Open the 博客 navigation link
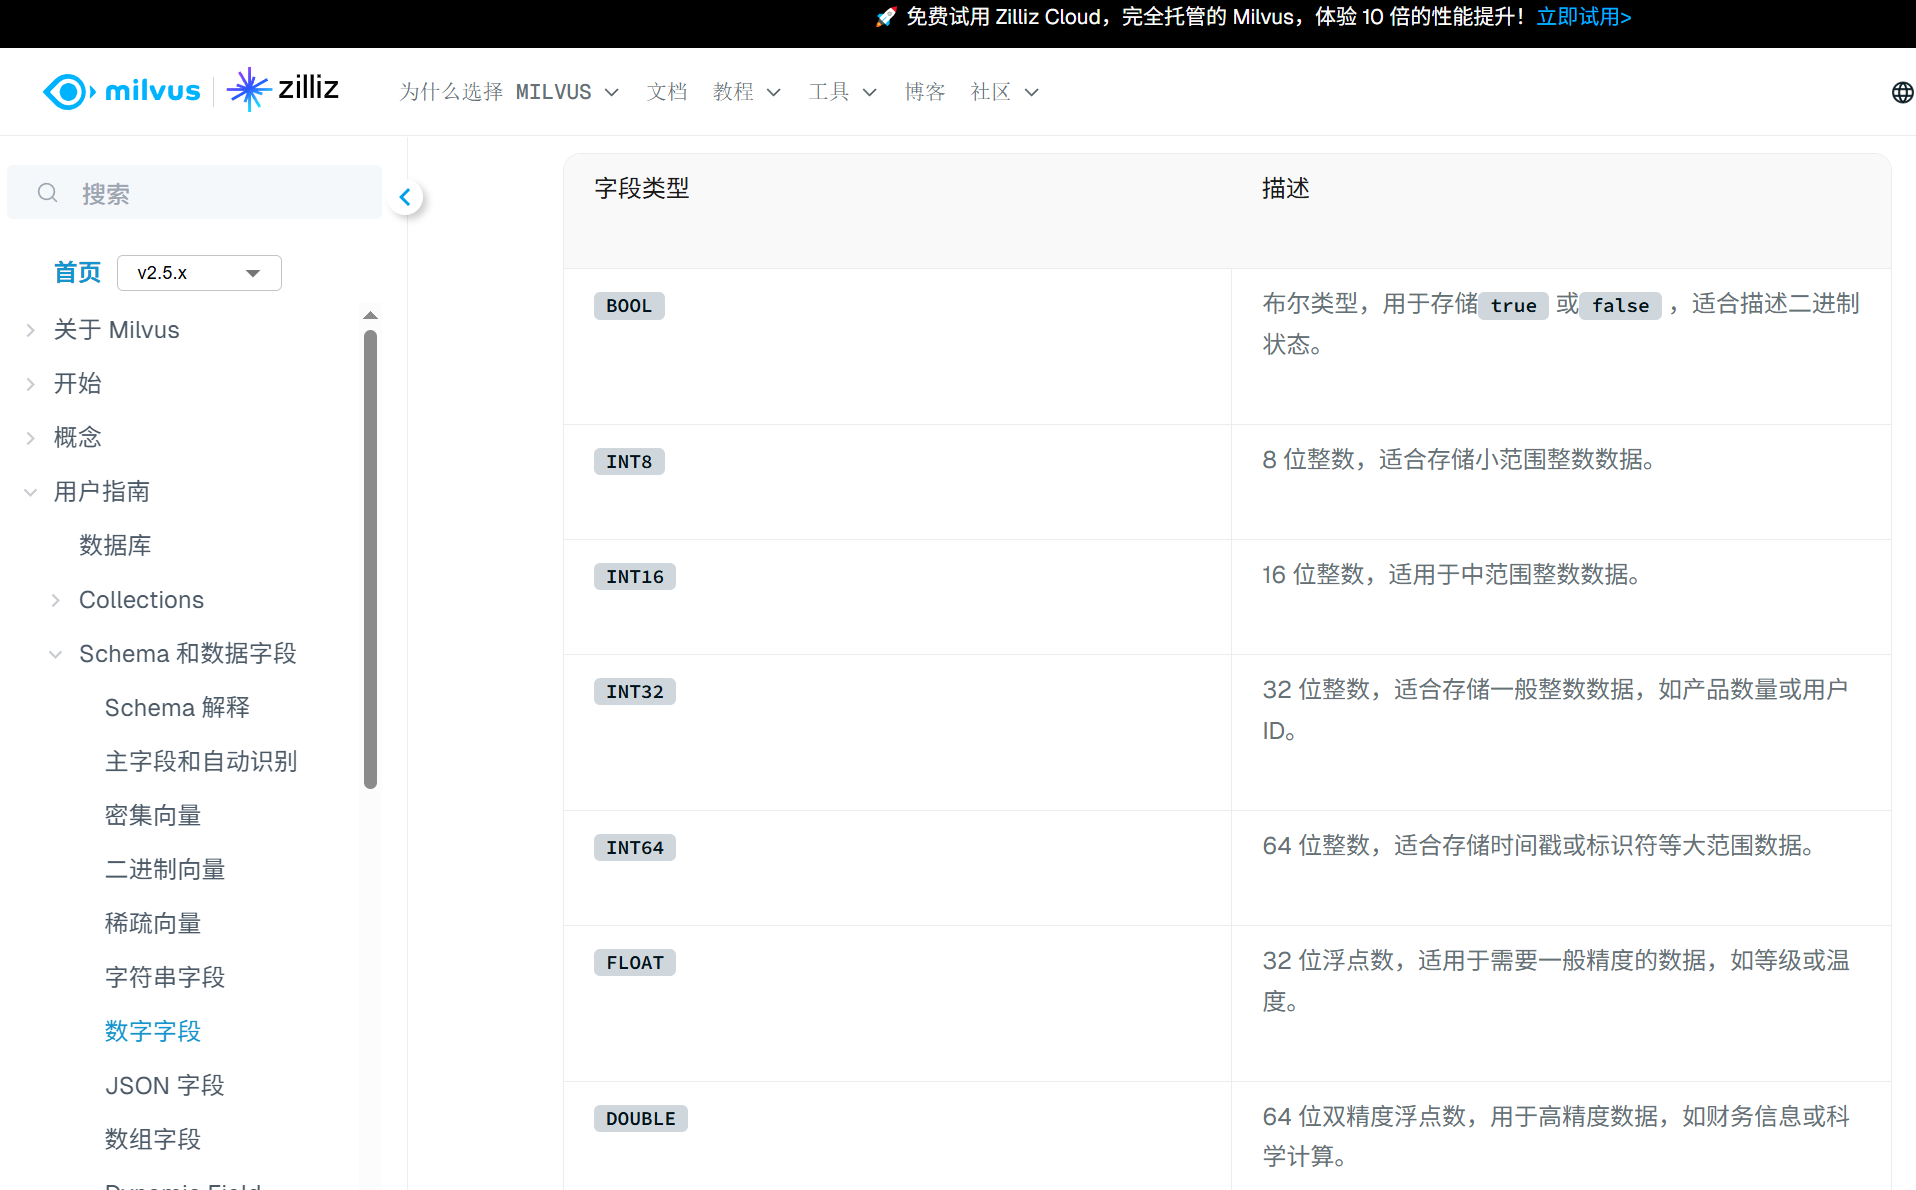This screenshot has height=1190, width=1916. coord(925,92)
